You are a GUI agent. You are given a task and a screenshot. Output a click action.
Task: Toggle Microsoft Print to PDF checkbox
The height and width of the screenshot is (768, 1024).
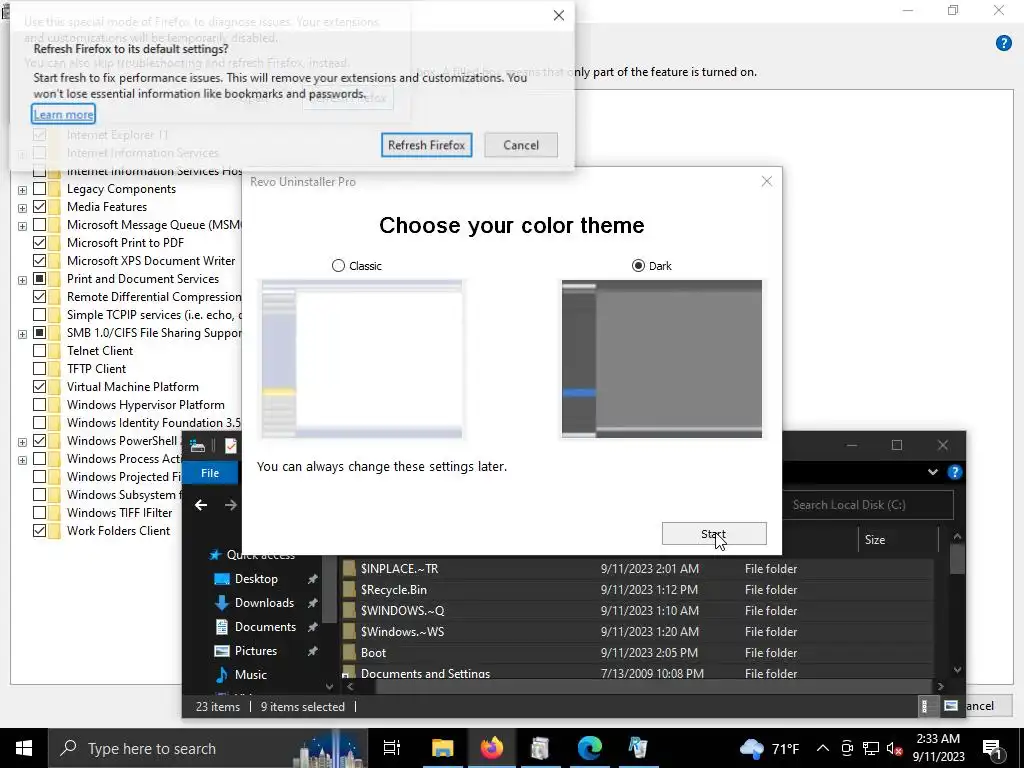40,243
